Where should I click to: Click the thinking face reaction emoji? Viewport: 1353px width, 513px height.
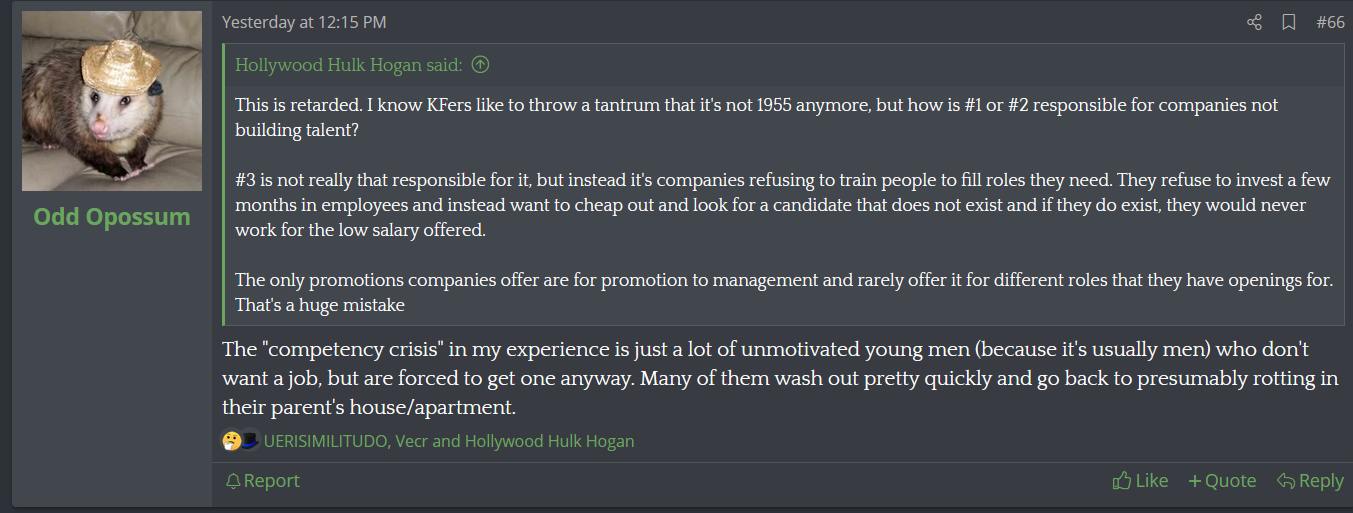pyautogui.click(x=231, y=441)
